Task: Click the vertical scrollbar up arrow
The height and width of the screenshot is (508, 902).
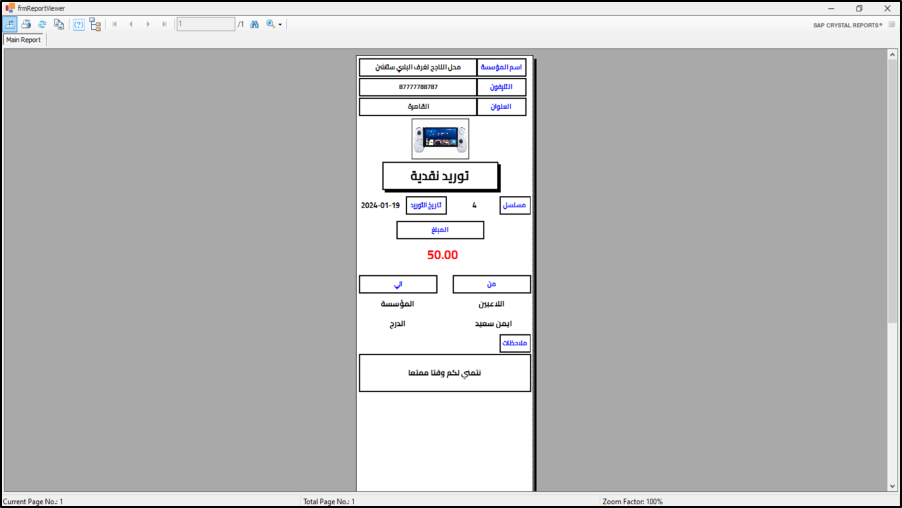Action: click(892, 55)
